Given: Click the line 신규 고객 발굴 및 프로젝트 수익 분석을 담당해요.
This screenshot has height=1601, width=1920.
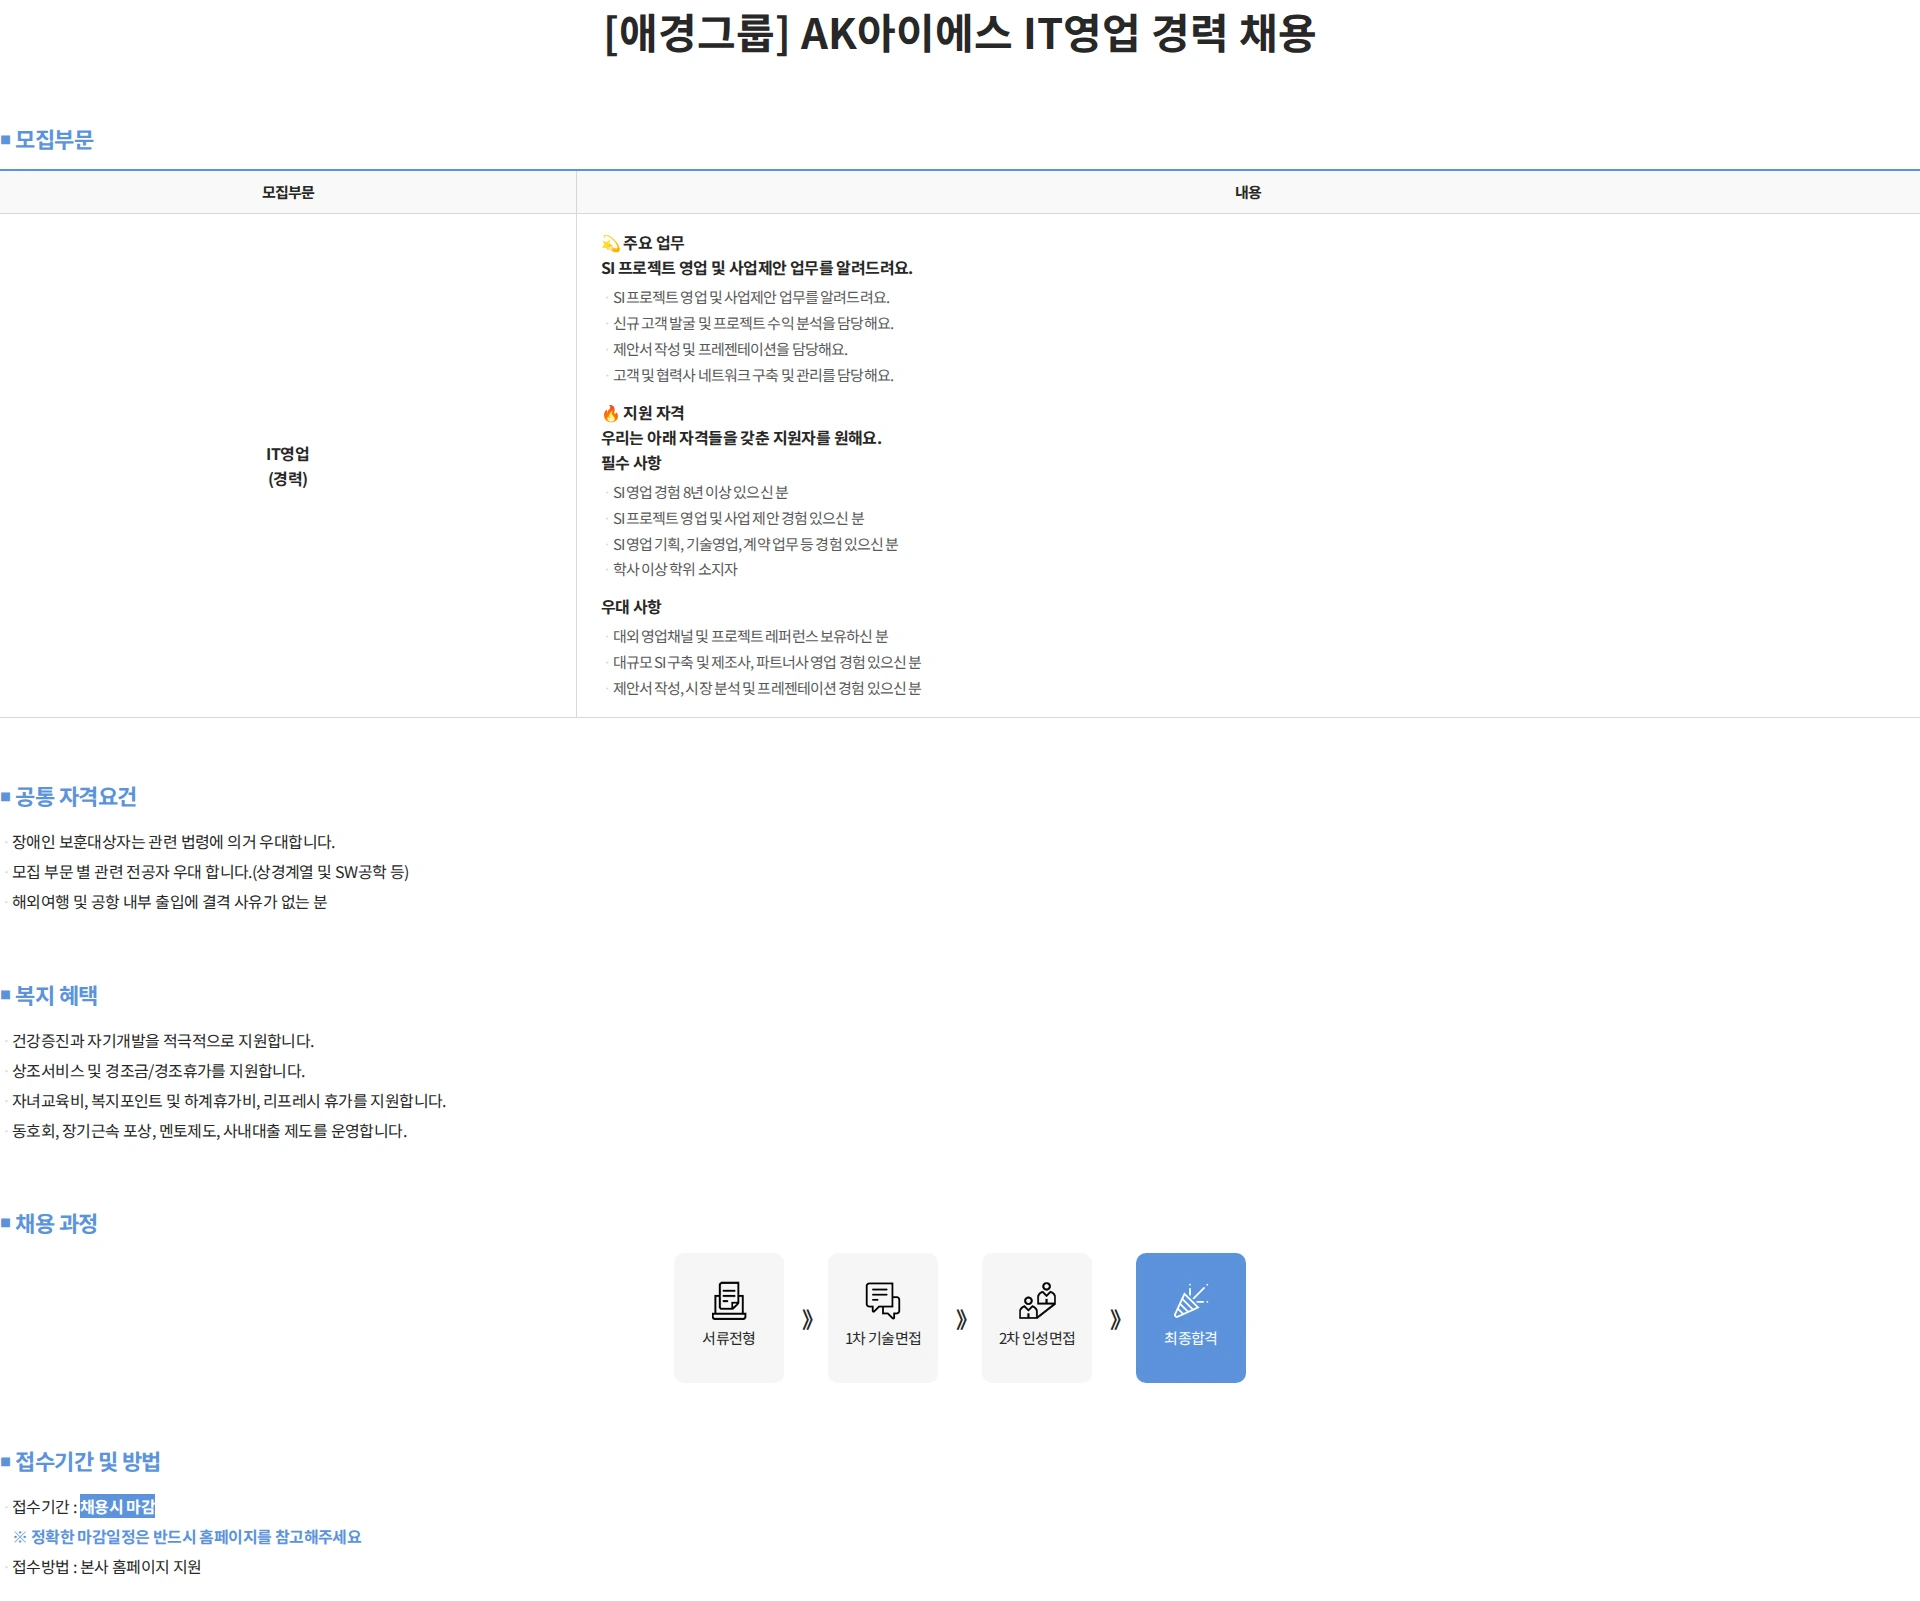Looking at the screenshot, I should pyautogui.click(x=753, y=323).
